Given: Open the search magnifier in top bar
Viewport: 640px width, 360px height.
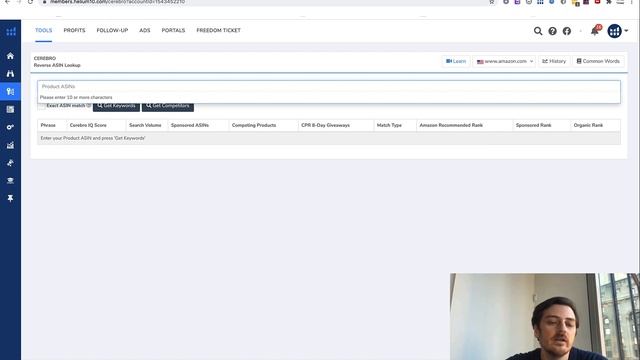Looking at the screenshot, I should click(538, 31).
